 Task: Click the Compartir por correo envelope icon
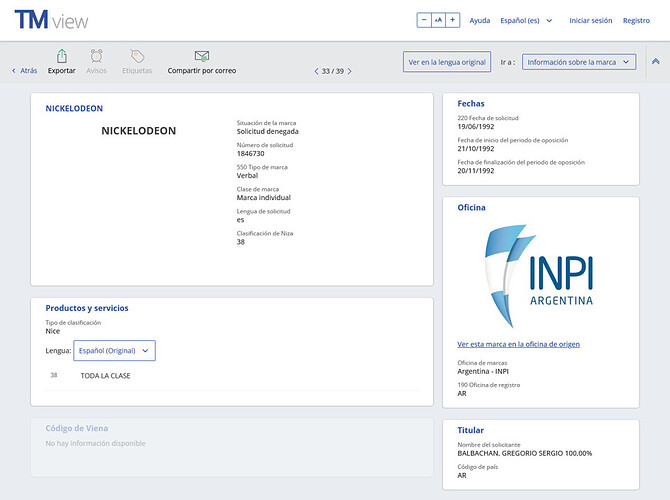(202, 56)
